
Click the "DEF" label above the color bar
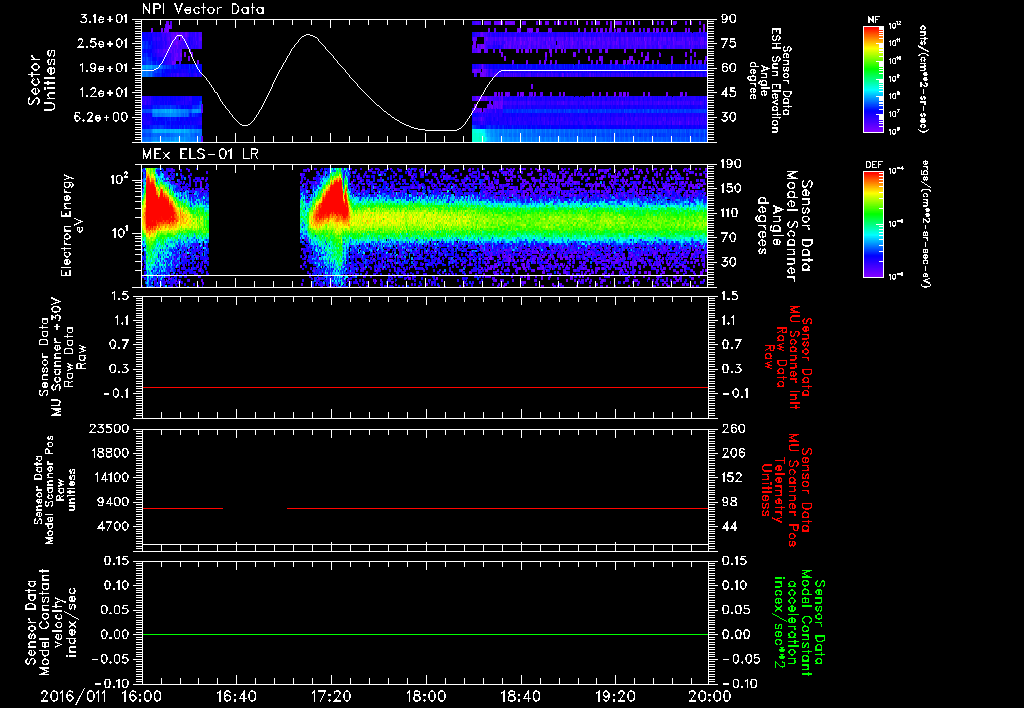coord(874,165)
